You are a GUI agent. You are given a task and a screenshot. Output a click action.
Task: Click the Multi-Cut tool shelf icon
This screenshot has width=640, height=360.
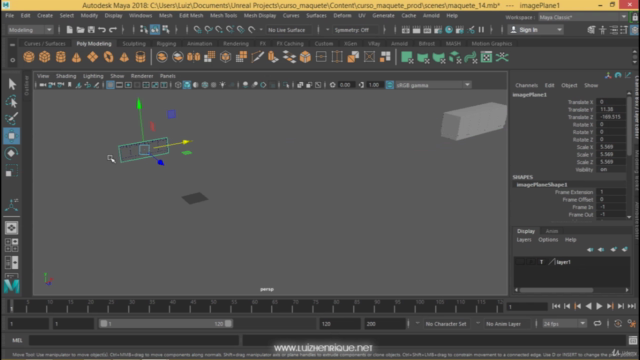pyautogui.click(x=257, y=57)
